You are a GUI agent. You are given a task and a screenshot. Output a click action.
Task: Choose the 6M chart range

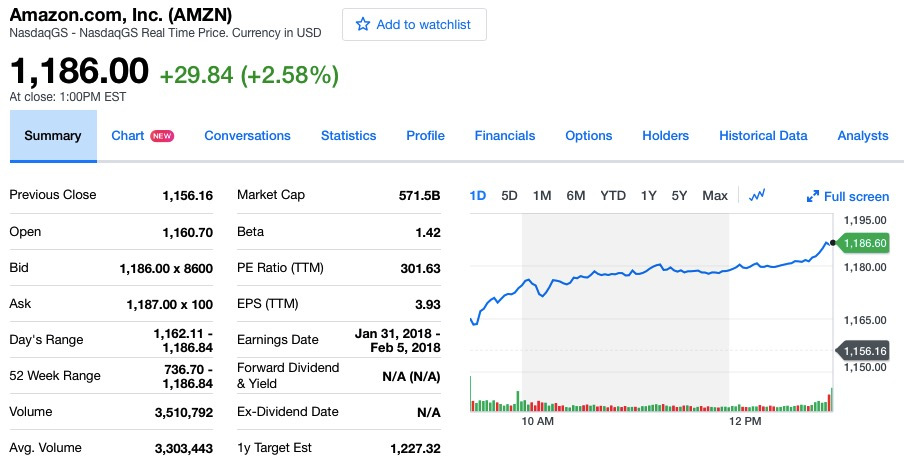point(576,195)
